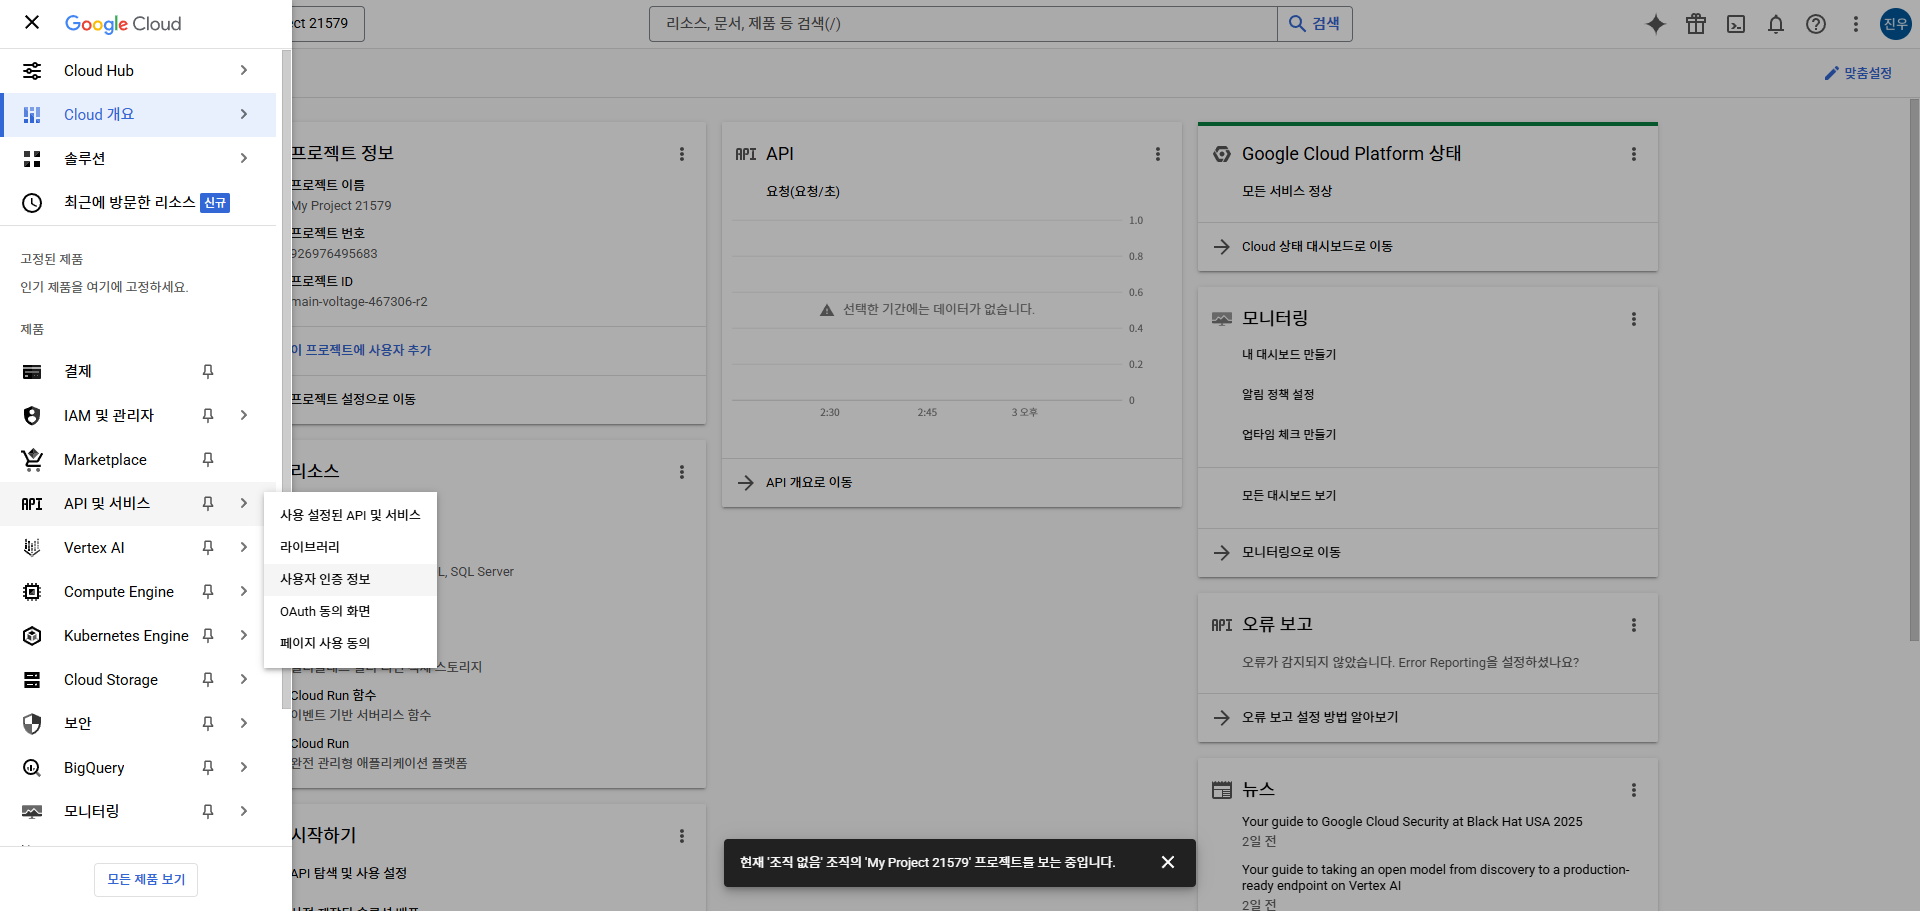Pin BigQuery product
Screen dimensions: 1920x911
[208, 767]
